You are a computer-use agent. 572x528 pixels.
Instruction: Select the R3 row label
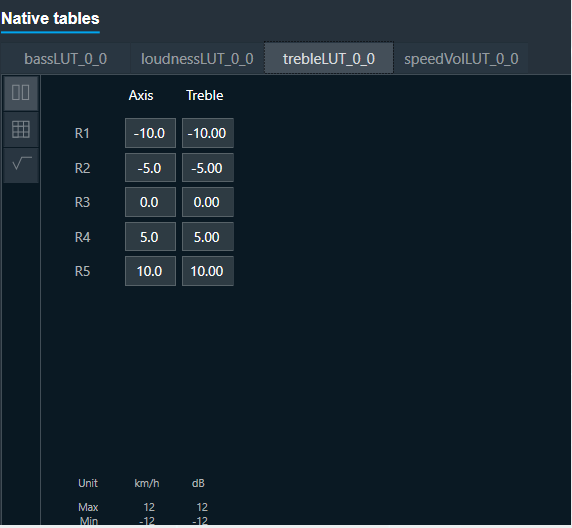[82, 203]
